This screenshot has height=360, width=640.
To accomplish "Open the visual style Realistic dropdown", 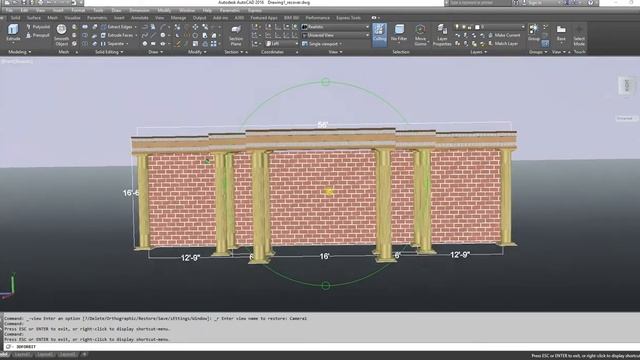I will 336,27.
